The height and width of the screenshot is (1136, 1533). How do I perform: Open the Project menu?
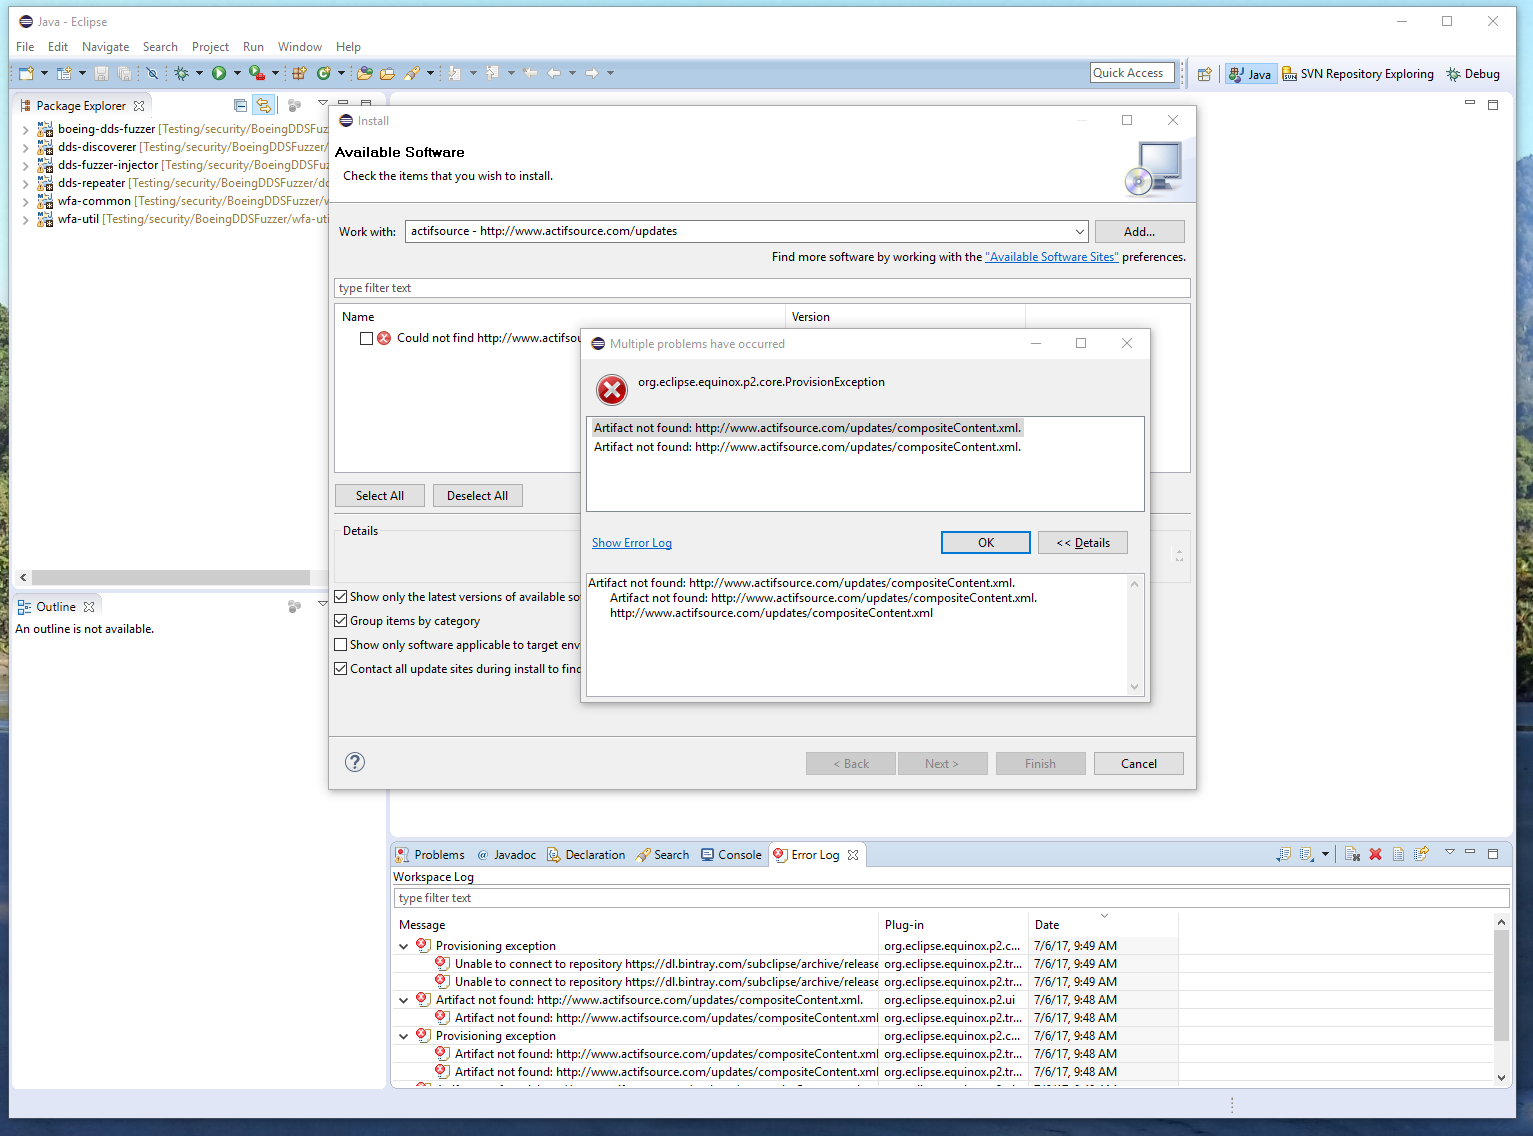(x=210, y=47)
